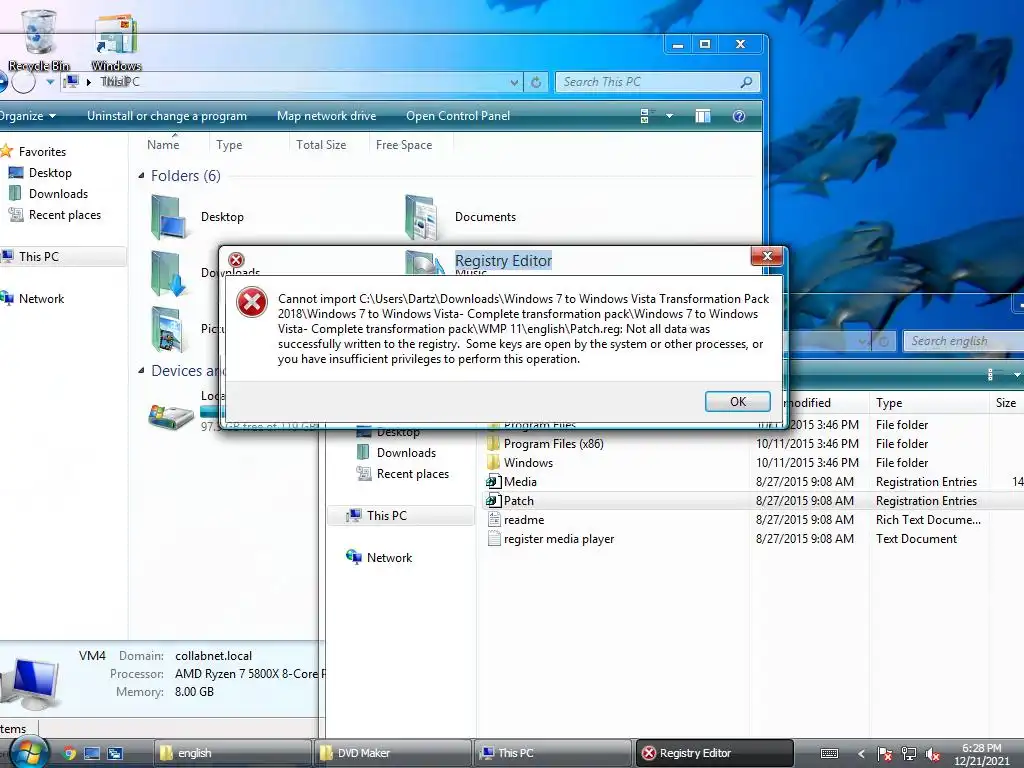Collapse the Devices and drives group
This screenshot has width=1024, height=768.
pyautogui.click(x=141, y=371)
